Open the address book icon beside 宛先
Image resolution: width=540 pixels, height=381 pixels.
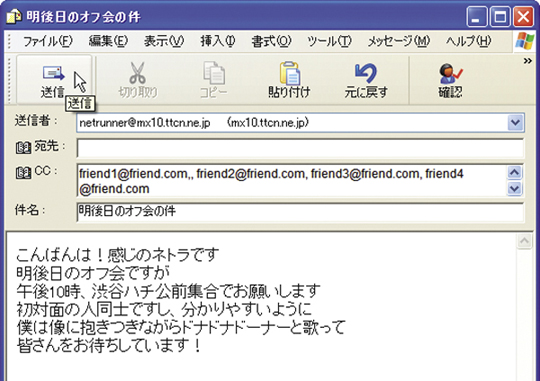[x=23, y=148]
